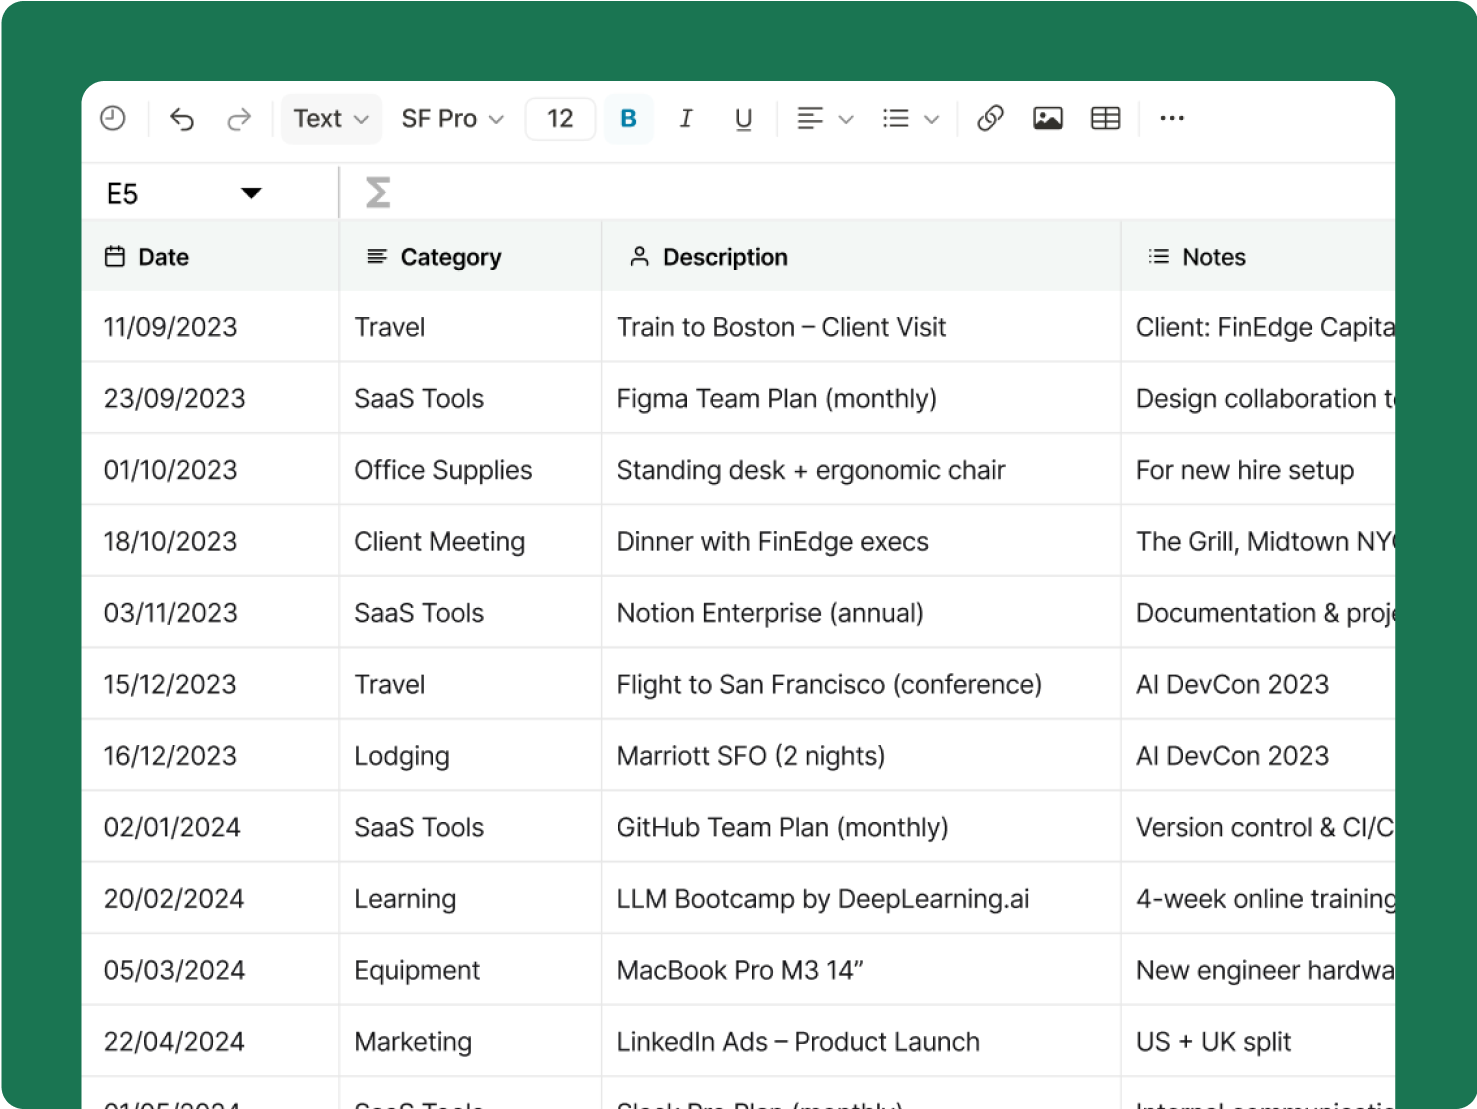This screenshot has width=1477, height=1109.
Task: Select the Train to Boston – Client Visit cell
Action: click(861, 327)
